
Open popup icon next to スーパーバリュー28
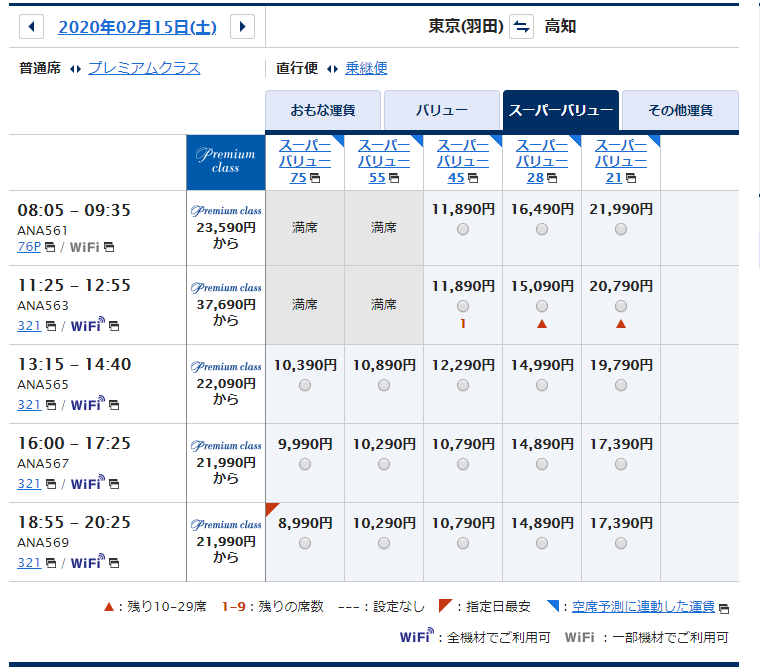[x=552, y=178]
